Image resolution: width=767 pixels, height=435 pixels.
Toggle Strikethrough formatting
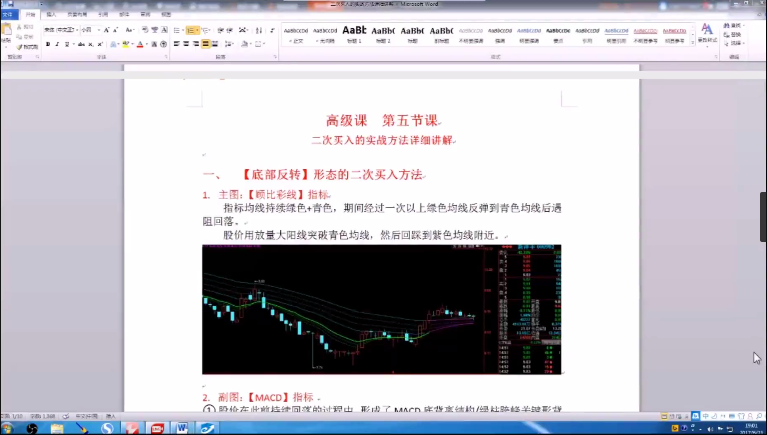point(81,44)
